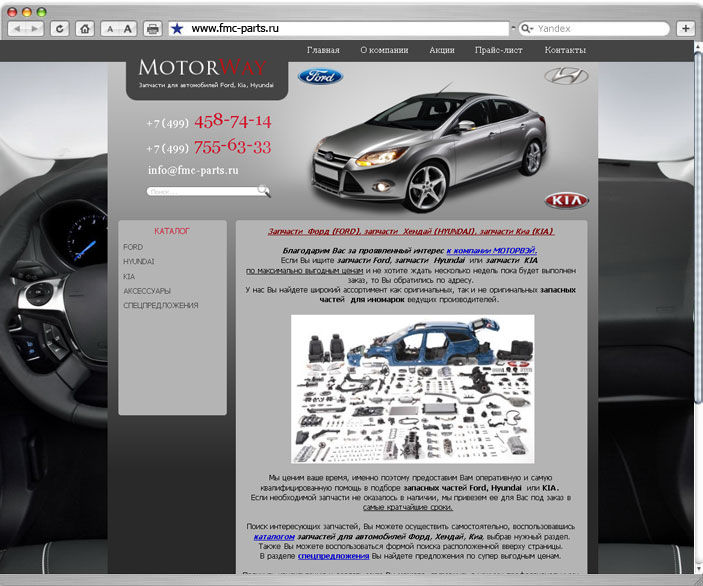The width and height of the screenshot is (703, 586).
Task: Follow the 'каталогом' link in text
Action: pyautogui.click(x=274, y=537)
